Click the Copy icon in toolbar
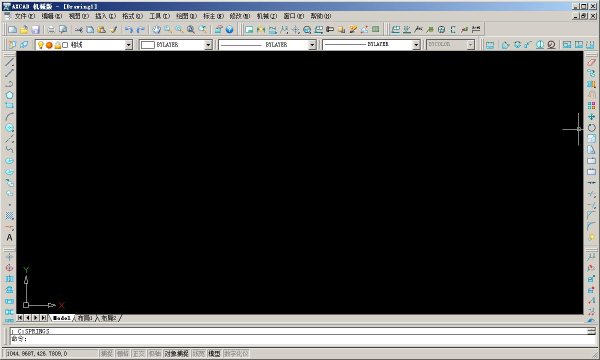This screenshot has height=360, width=600. tap(90, 29)
